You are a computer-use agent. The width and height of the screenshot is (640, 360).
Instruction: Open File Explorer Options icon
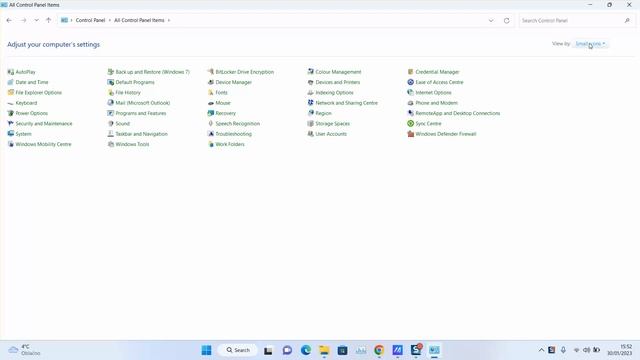coord(11,93)
